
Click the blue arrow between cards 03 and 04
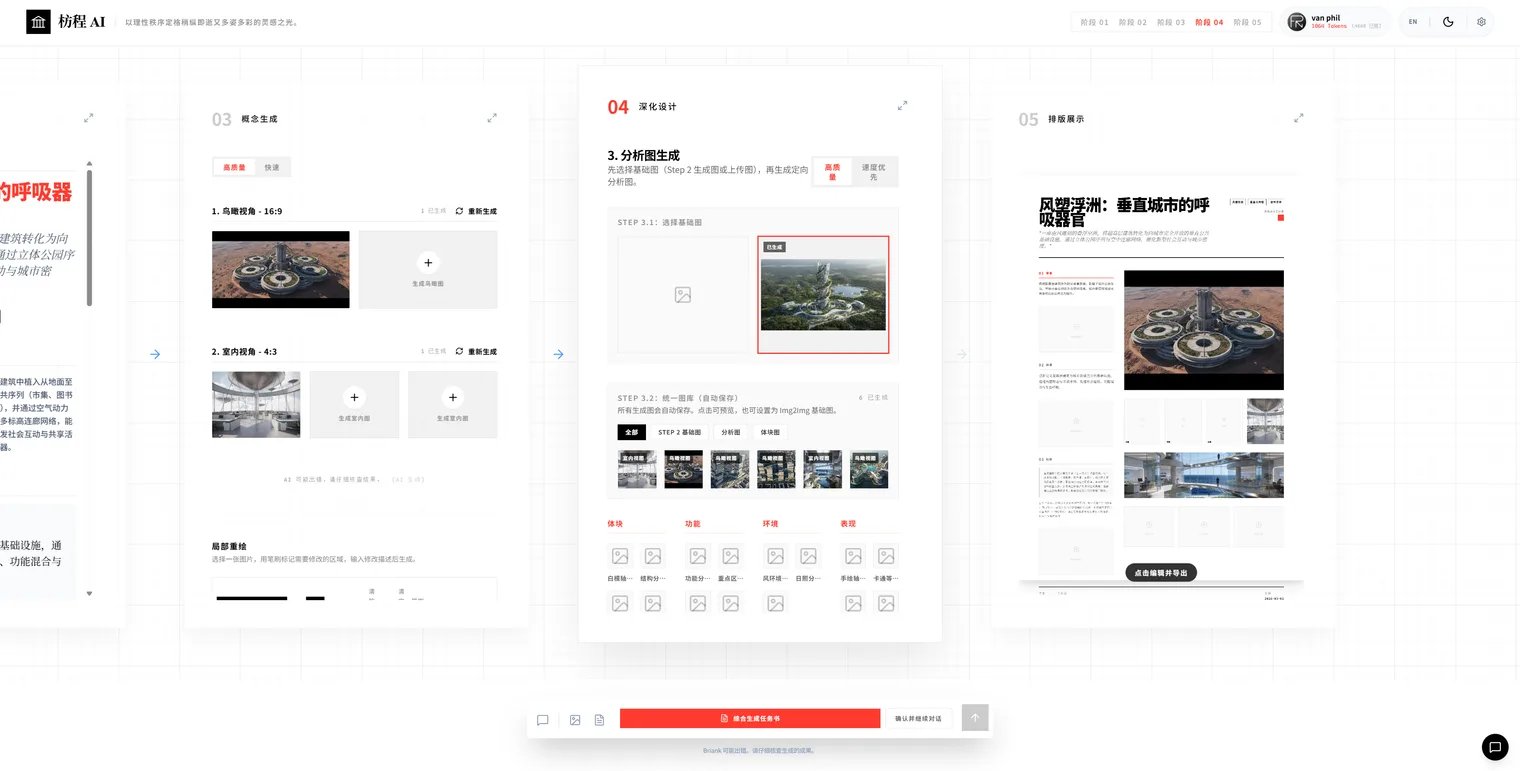click(558, 354)
